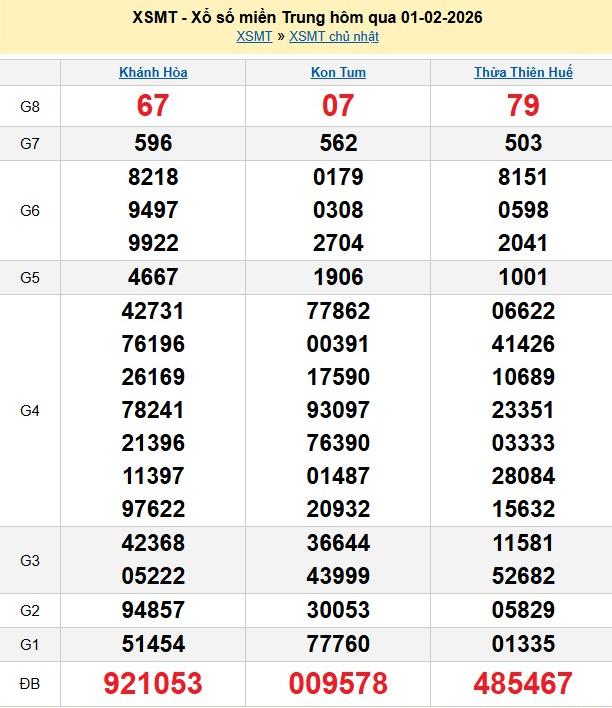Select G3 number 42368

point(153,543)
